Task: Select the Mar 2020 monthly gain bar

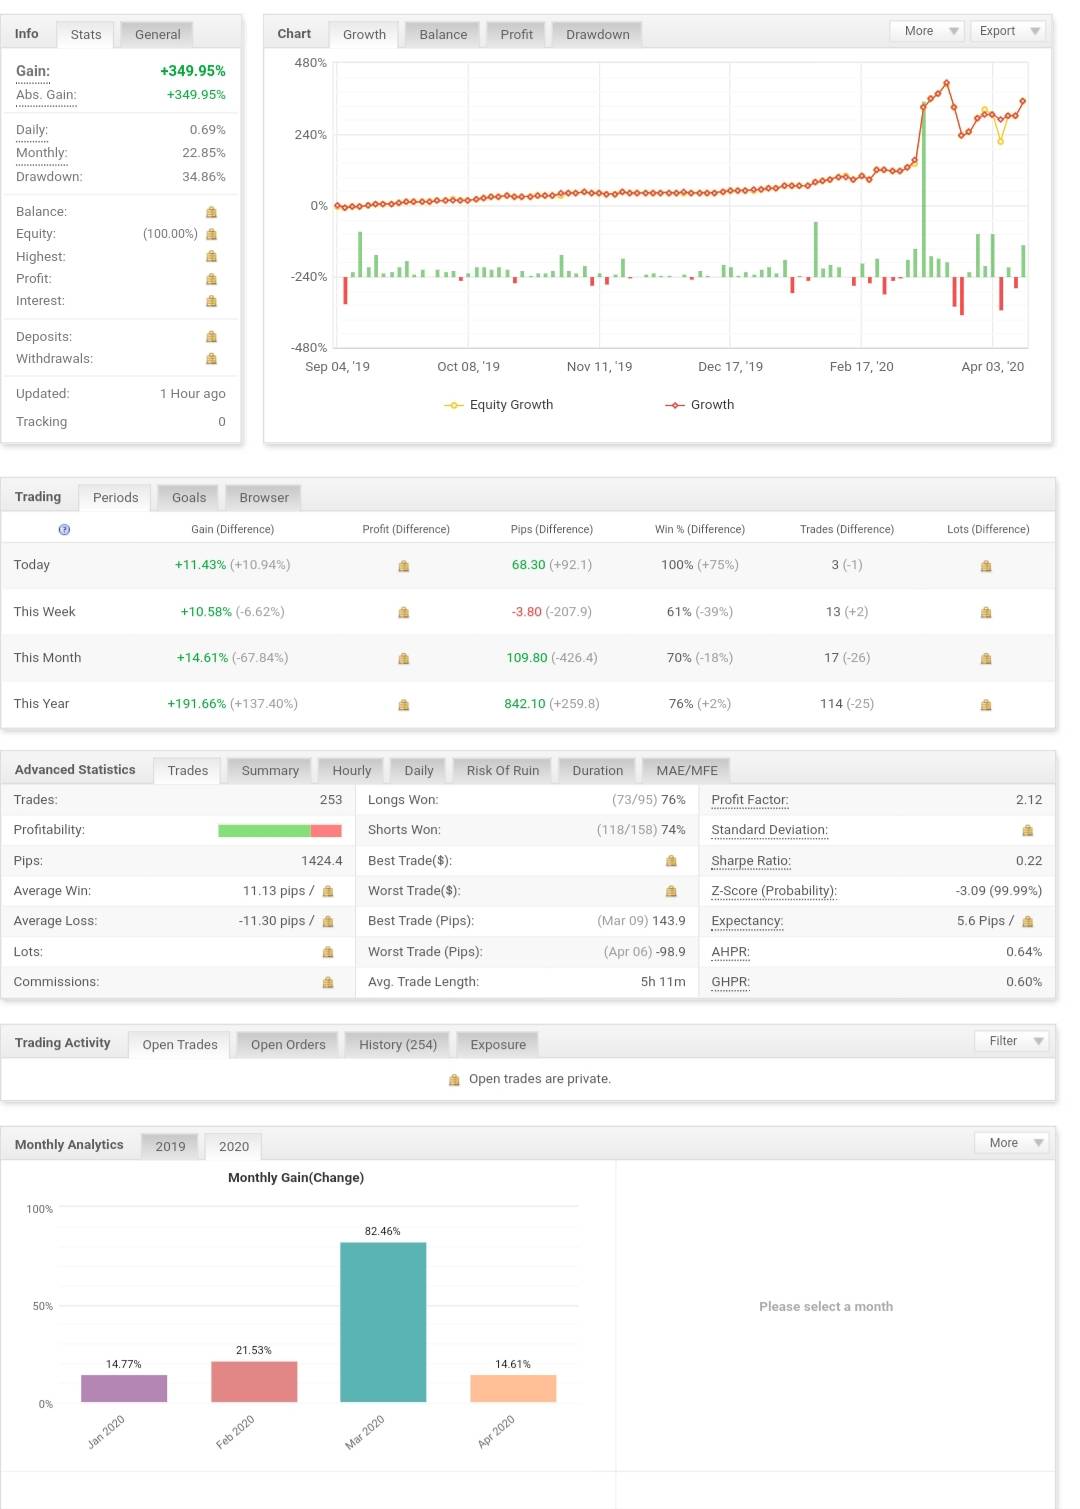Action: tap(383, 1321)
